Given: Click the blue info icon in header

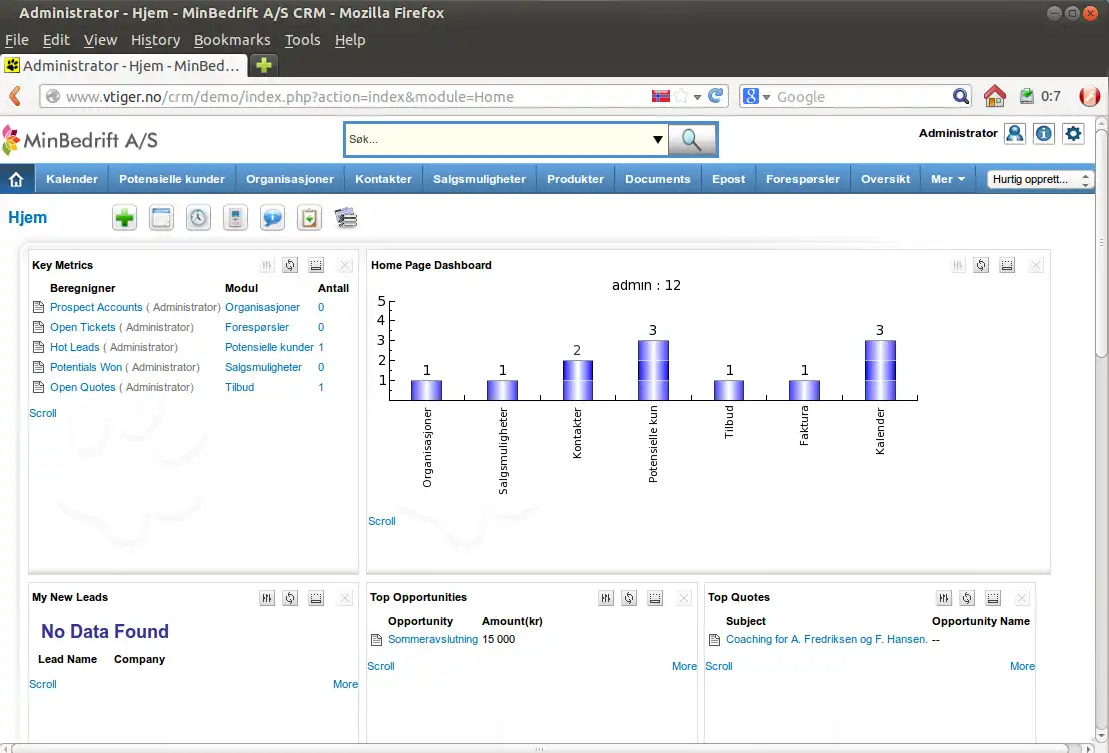Looking at the screenshot, I should [x=1044, y=134].
